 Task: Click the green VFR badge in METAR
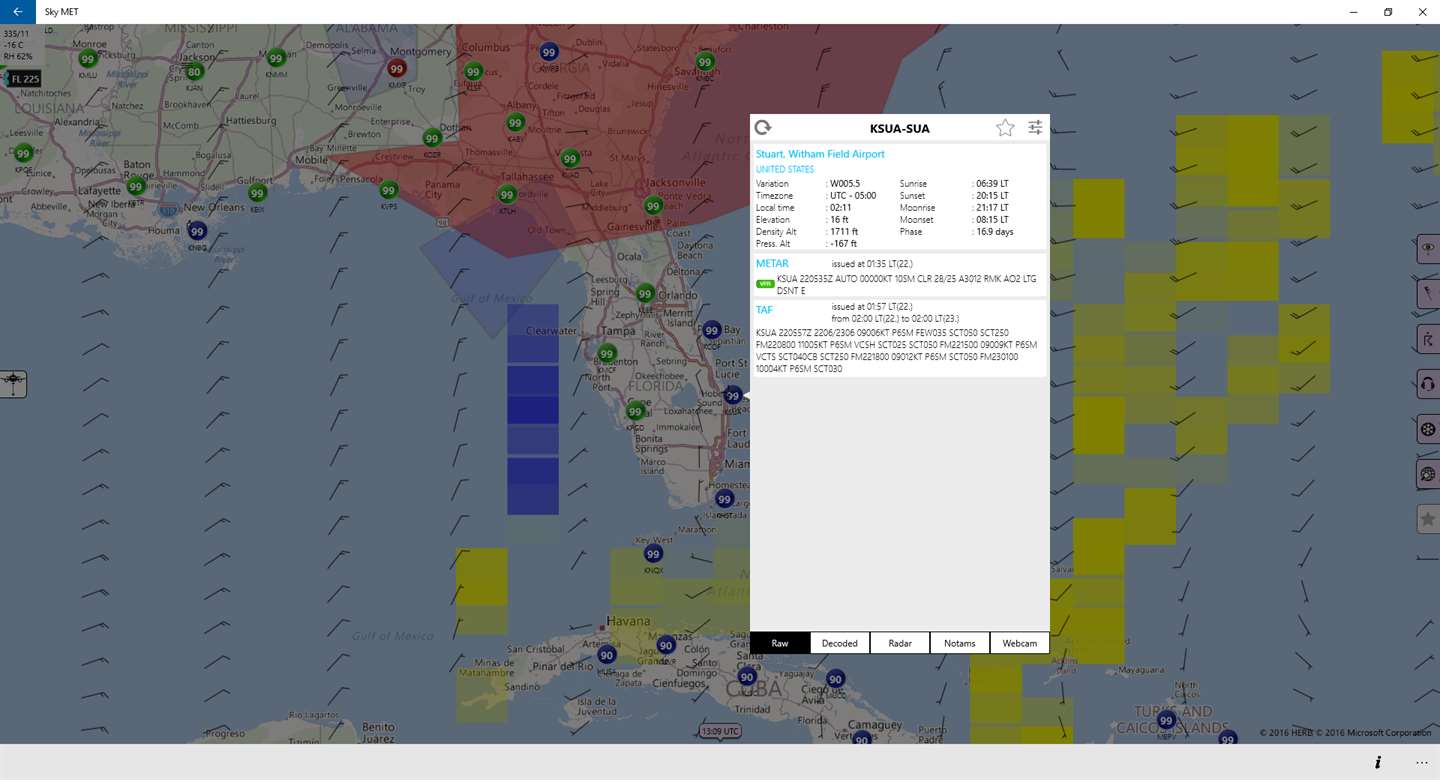coord(765,283)
